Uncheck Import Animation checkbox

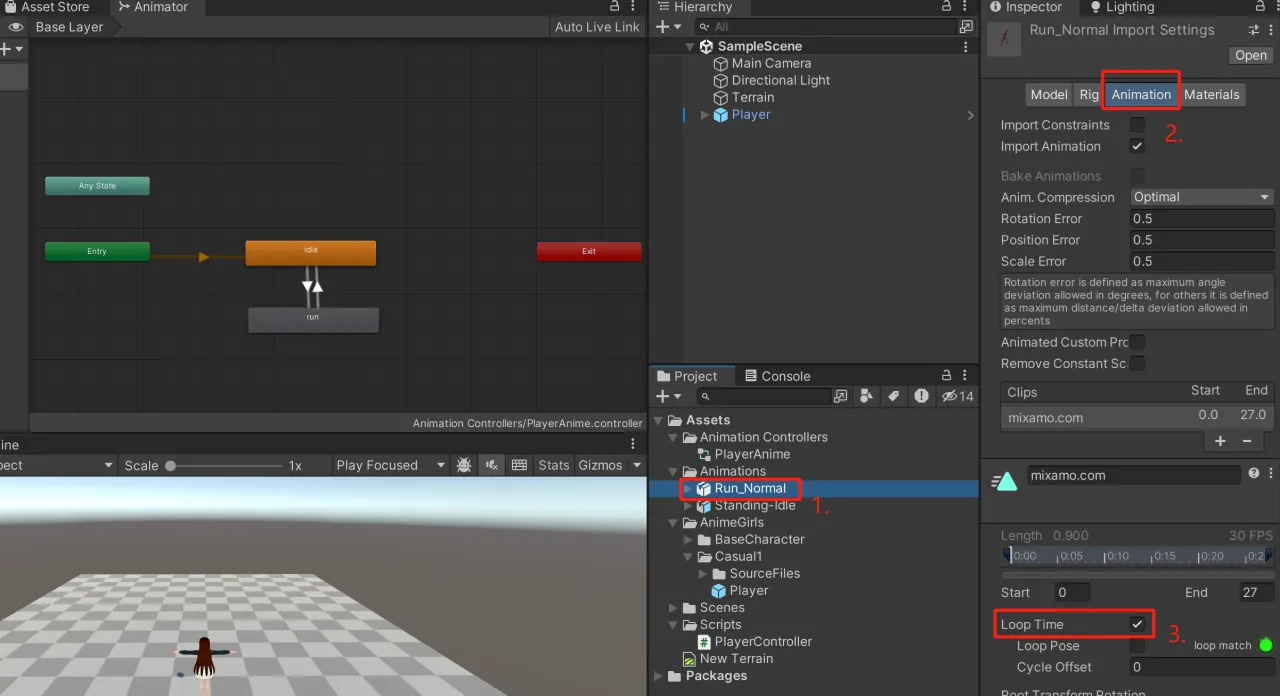click(x=1137, y=146)
